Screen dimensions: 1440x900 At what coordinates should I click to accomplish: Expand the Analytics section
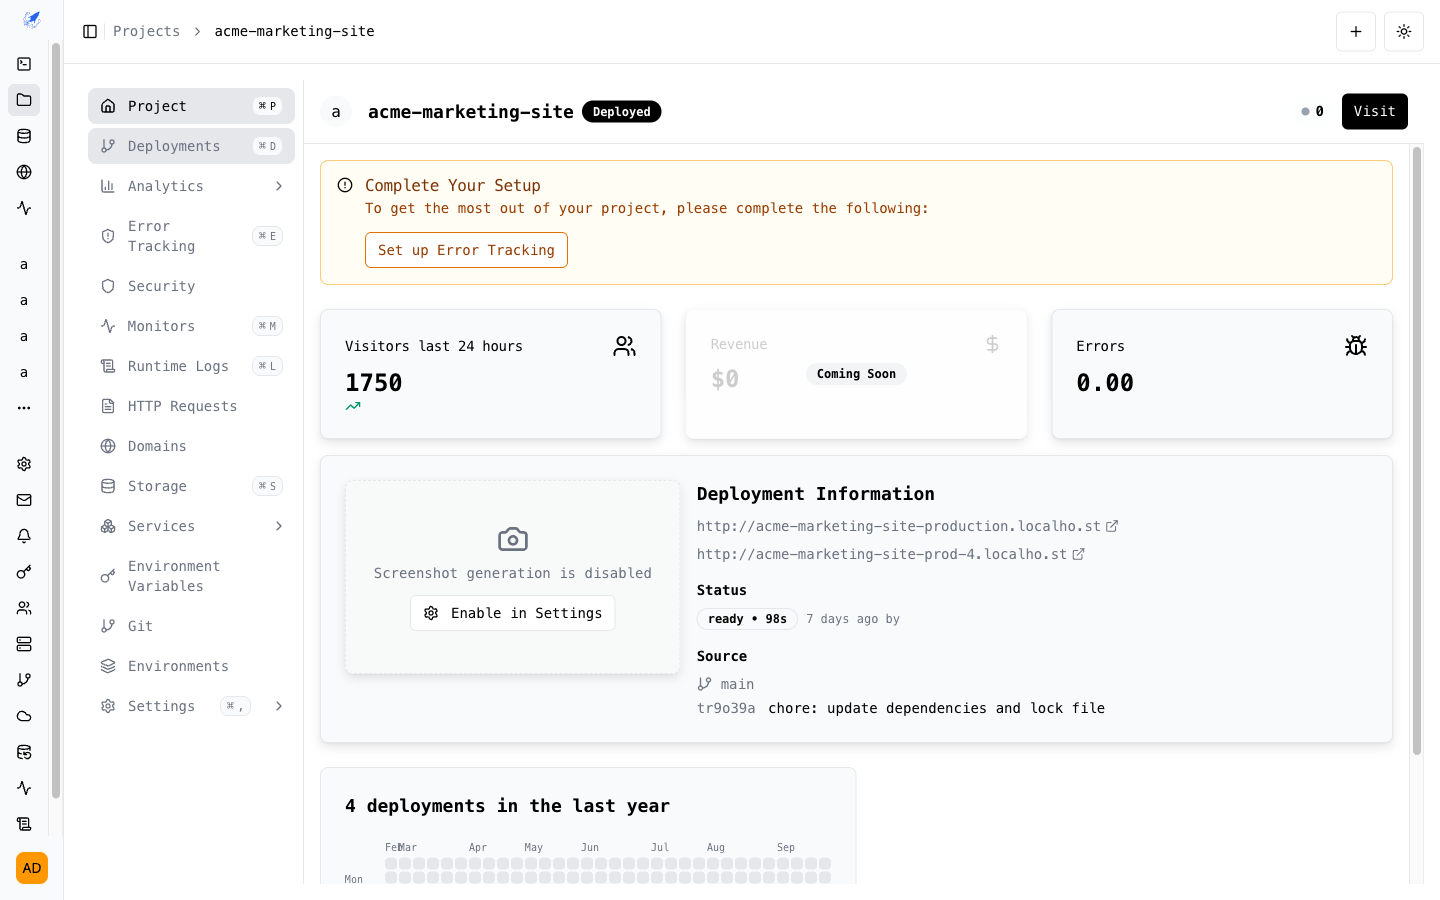pos(279,186)
